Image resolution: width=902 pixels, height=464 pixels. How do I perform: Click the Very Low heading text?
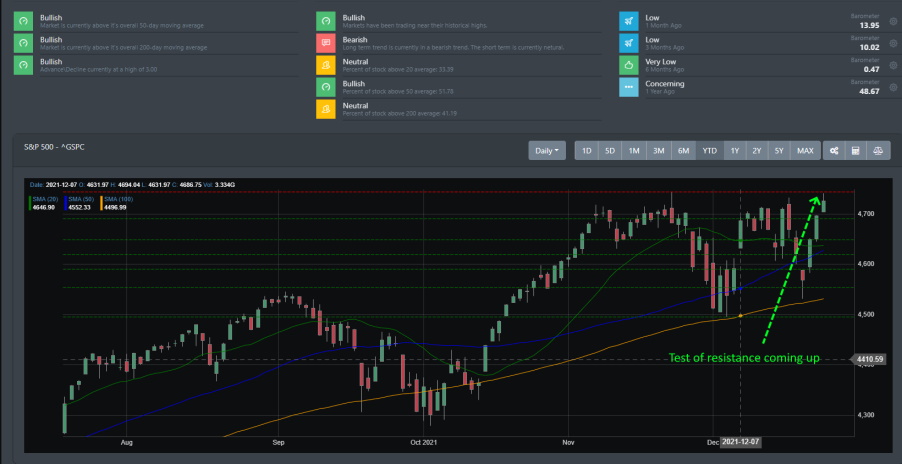[x=661, y=62]
